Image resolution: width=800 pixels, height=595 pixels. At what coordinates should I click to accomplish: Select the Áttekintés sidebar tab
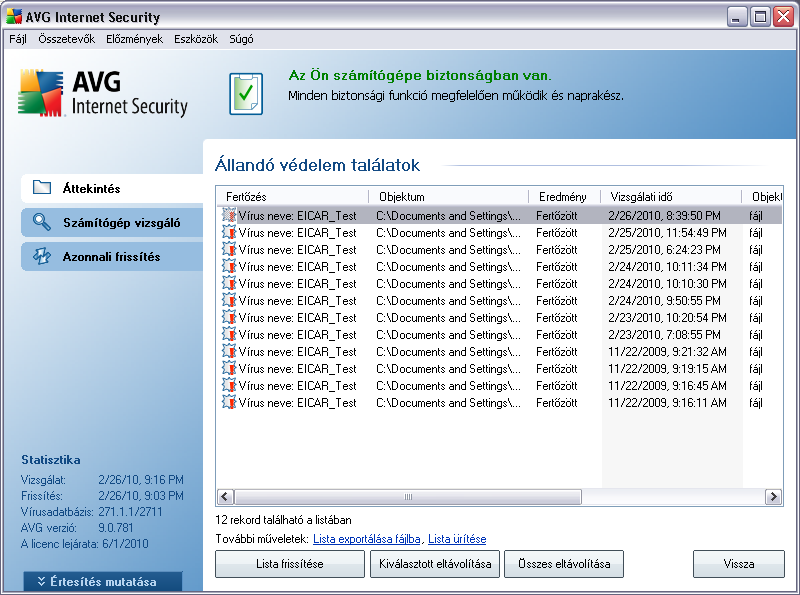(x=112, y=188)
